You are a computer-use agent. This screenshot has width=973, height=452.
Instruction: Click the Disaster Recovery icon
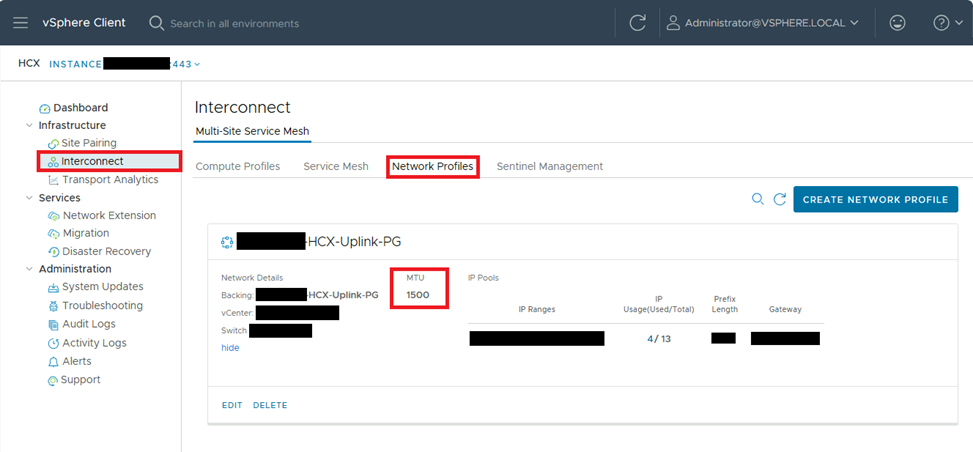[x=54, y=252]
